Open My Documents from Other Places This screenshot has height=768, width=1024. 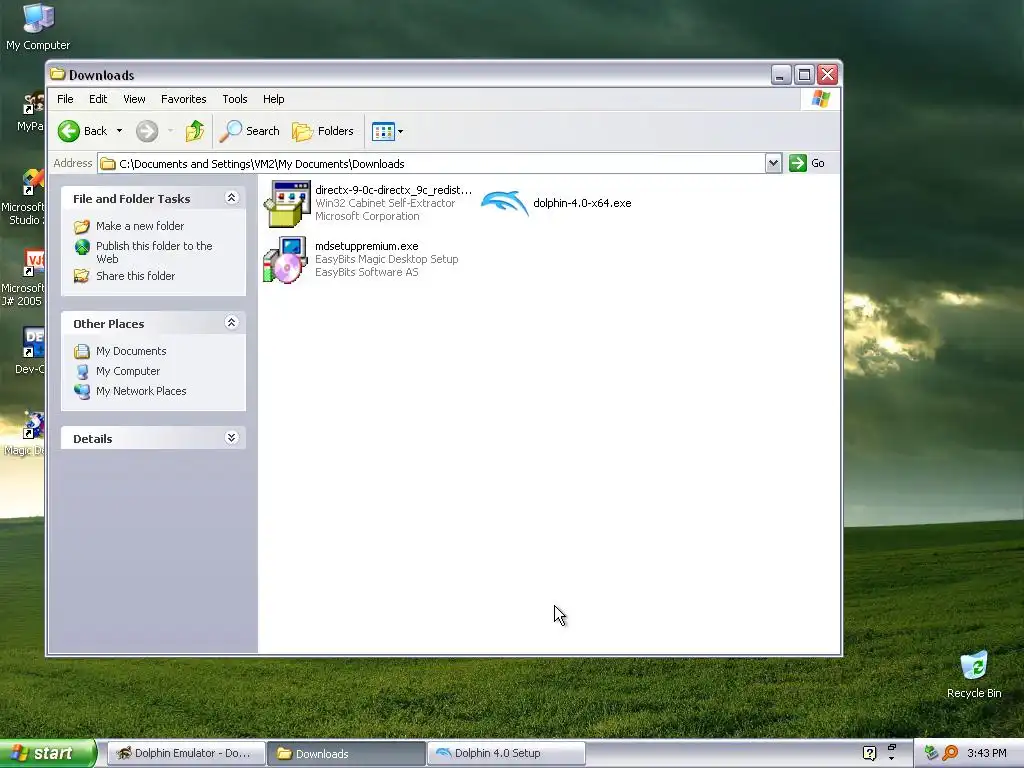tap(131, 351)
